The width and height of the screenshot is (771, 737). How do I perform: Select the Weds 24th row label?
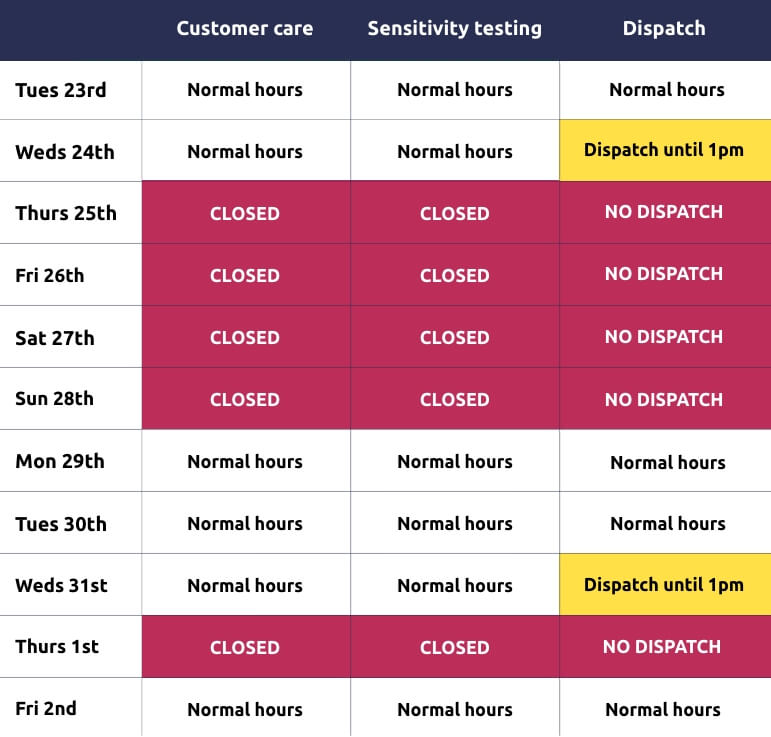click(65, 152)
